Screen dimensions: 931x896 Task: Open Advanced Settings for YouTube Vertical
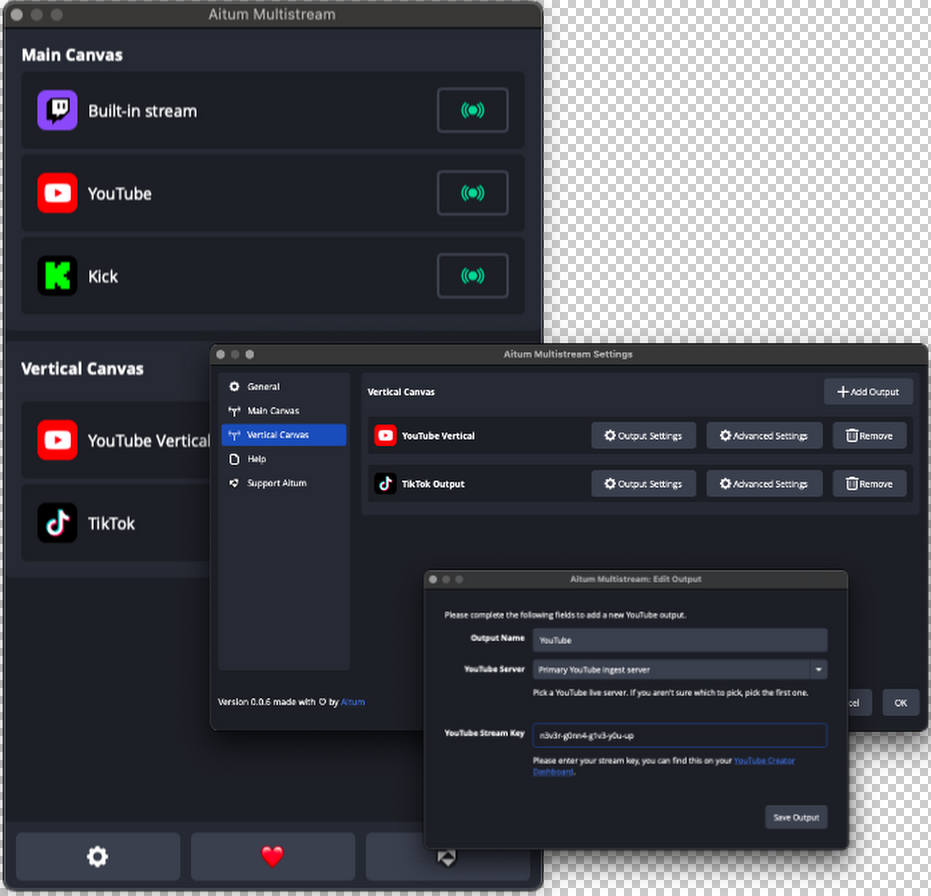pos(764,436)
